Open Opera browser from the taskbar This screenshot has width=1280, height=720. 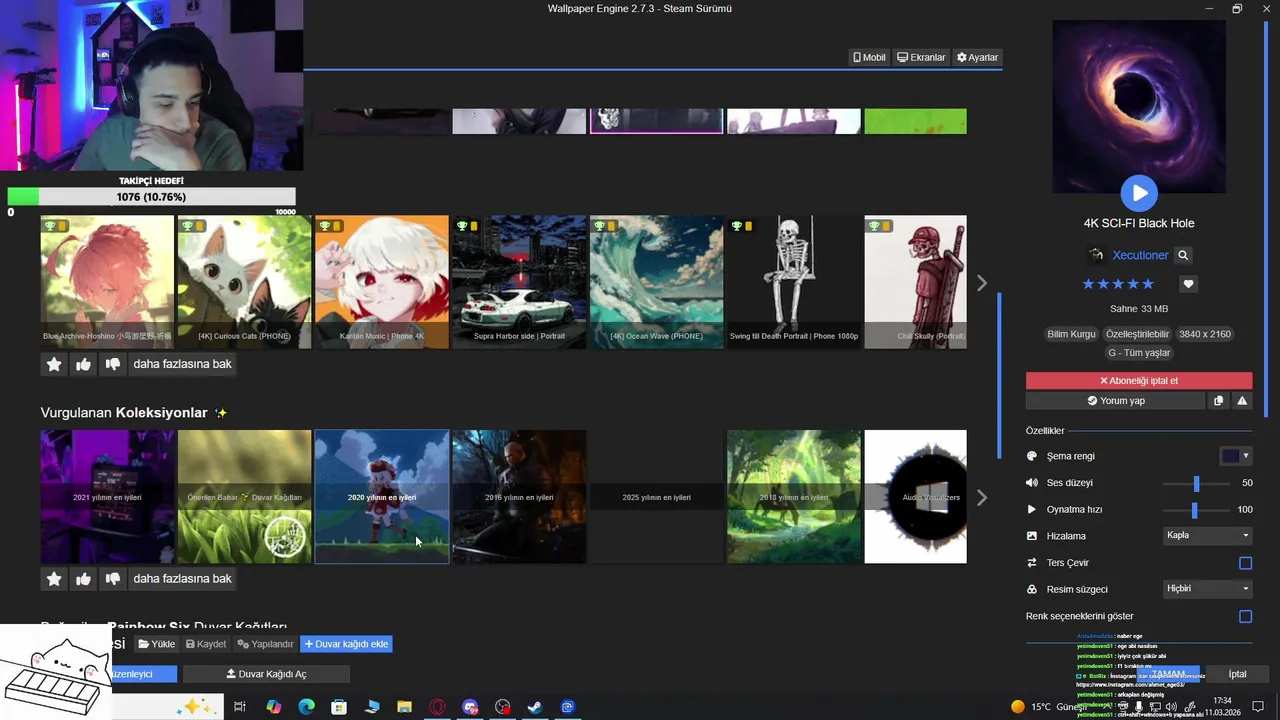click(437, 707)
